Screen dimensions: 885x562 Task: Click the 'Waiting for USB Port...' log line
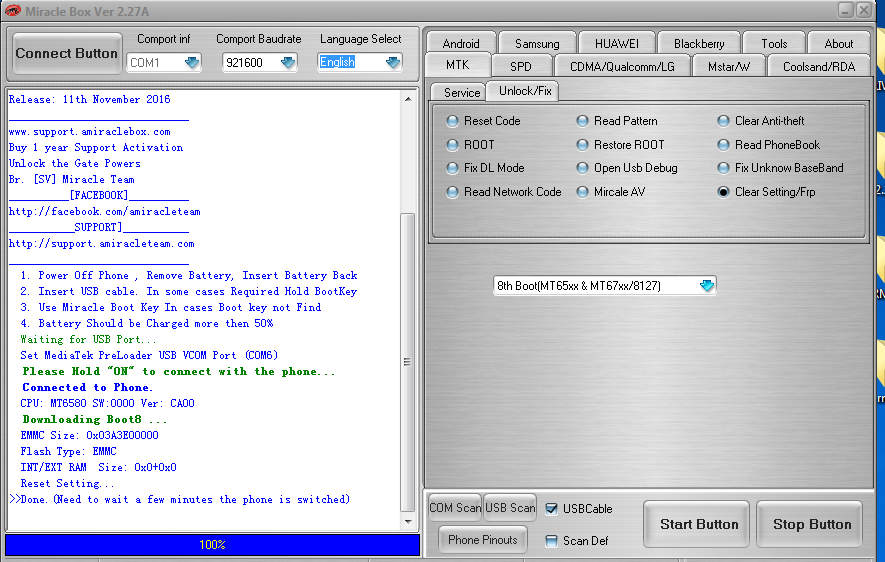(x=88, y=340)
